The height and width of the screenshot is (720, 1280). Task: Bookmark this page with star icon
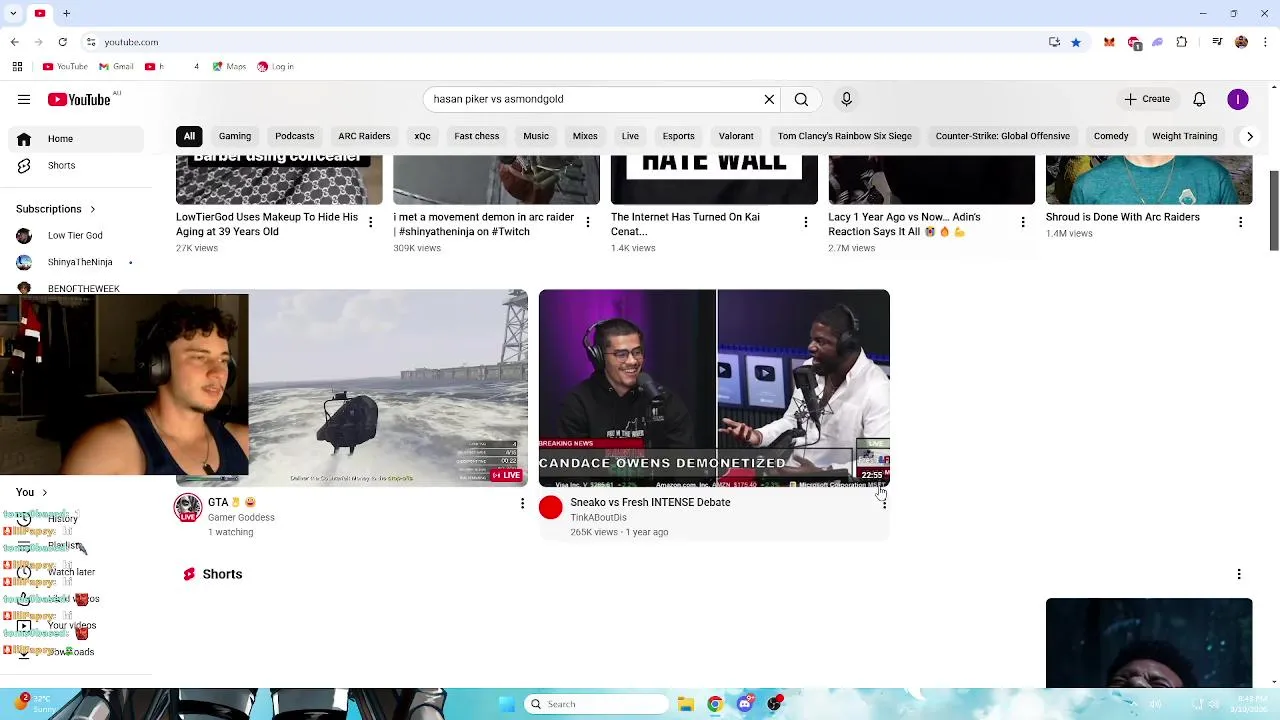(1076, 42)
